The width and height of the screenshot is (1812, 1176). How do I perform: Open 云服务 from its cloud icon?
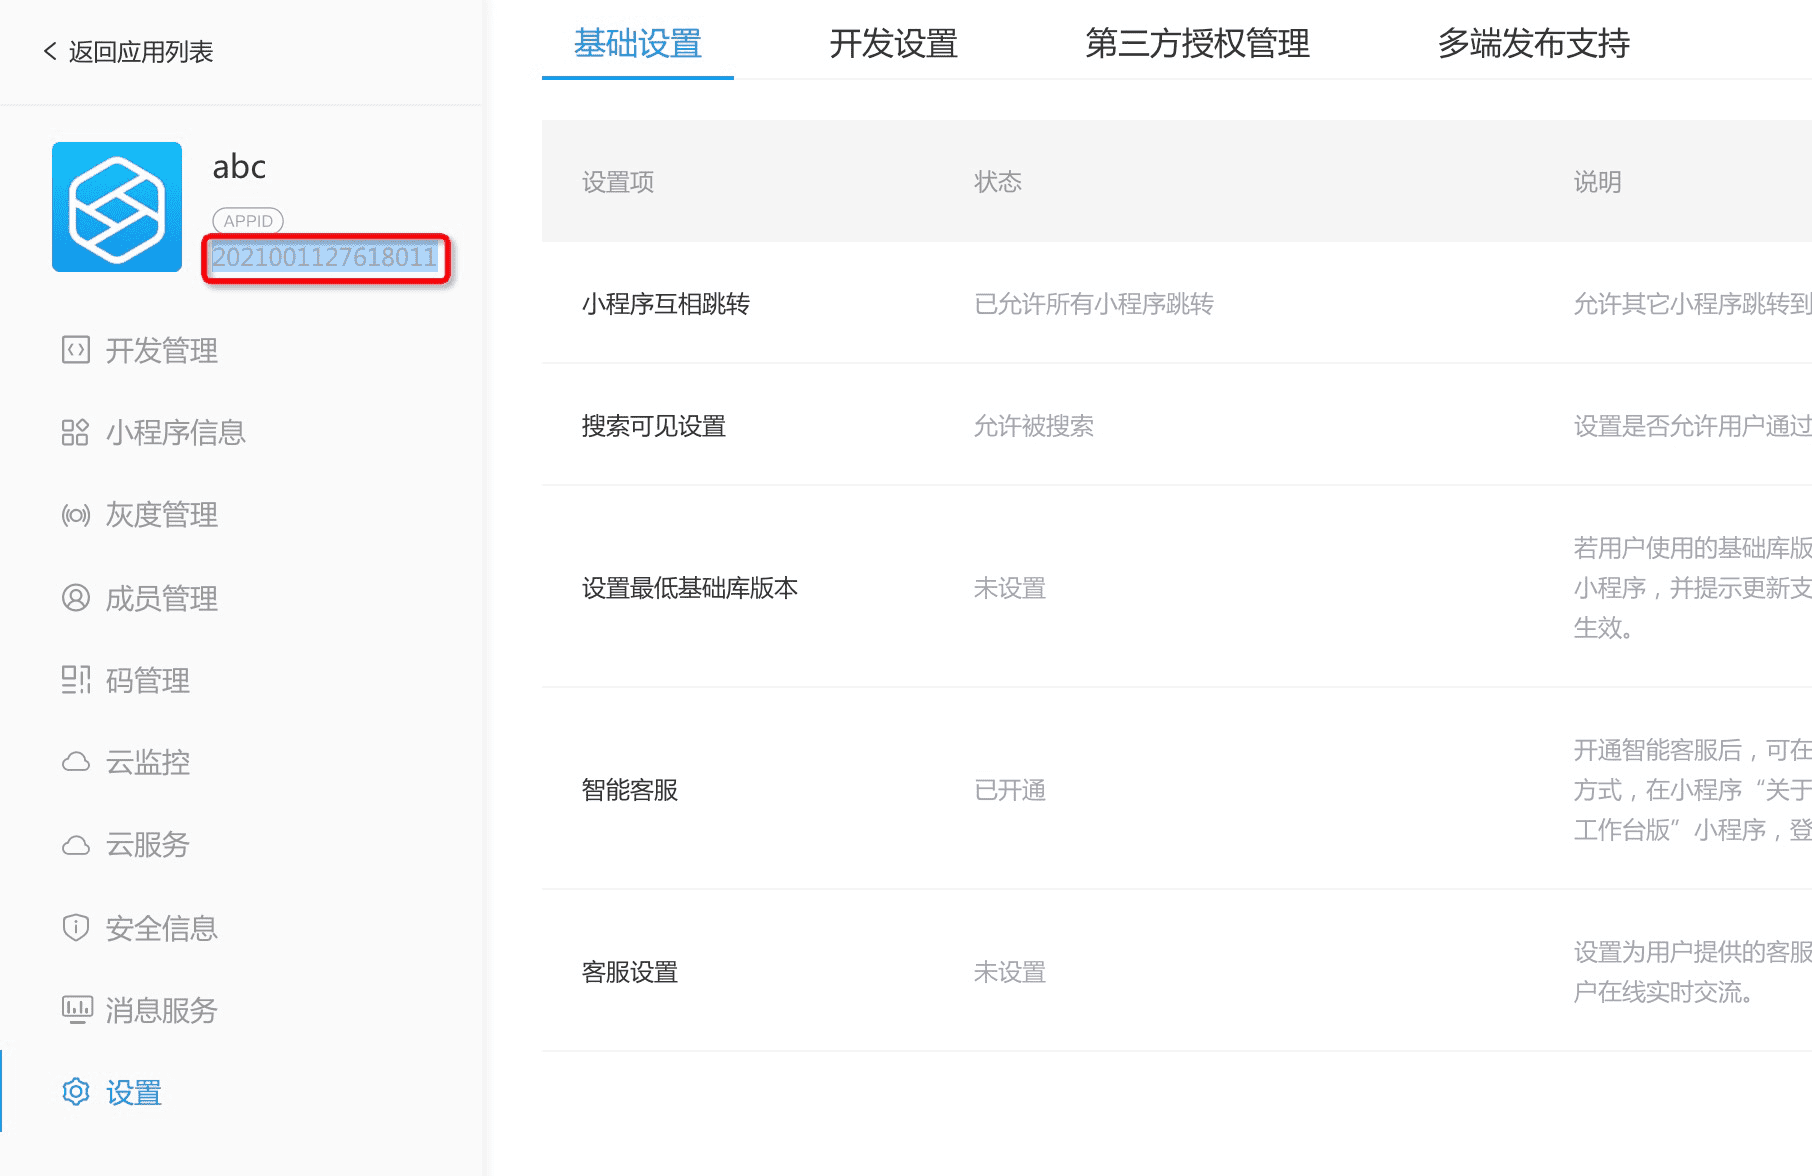pos(75,844)
